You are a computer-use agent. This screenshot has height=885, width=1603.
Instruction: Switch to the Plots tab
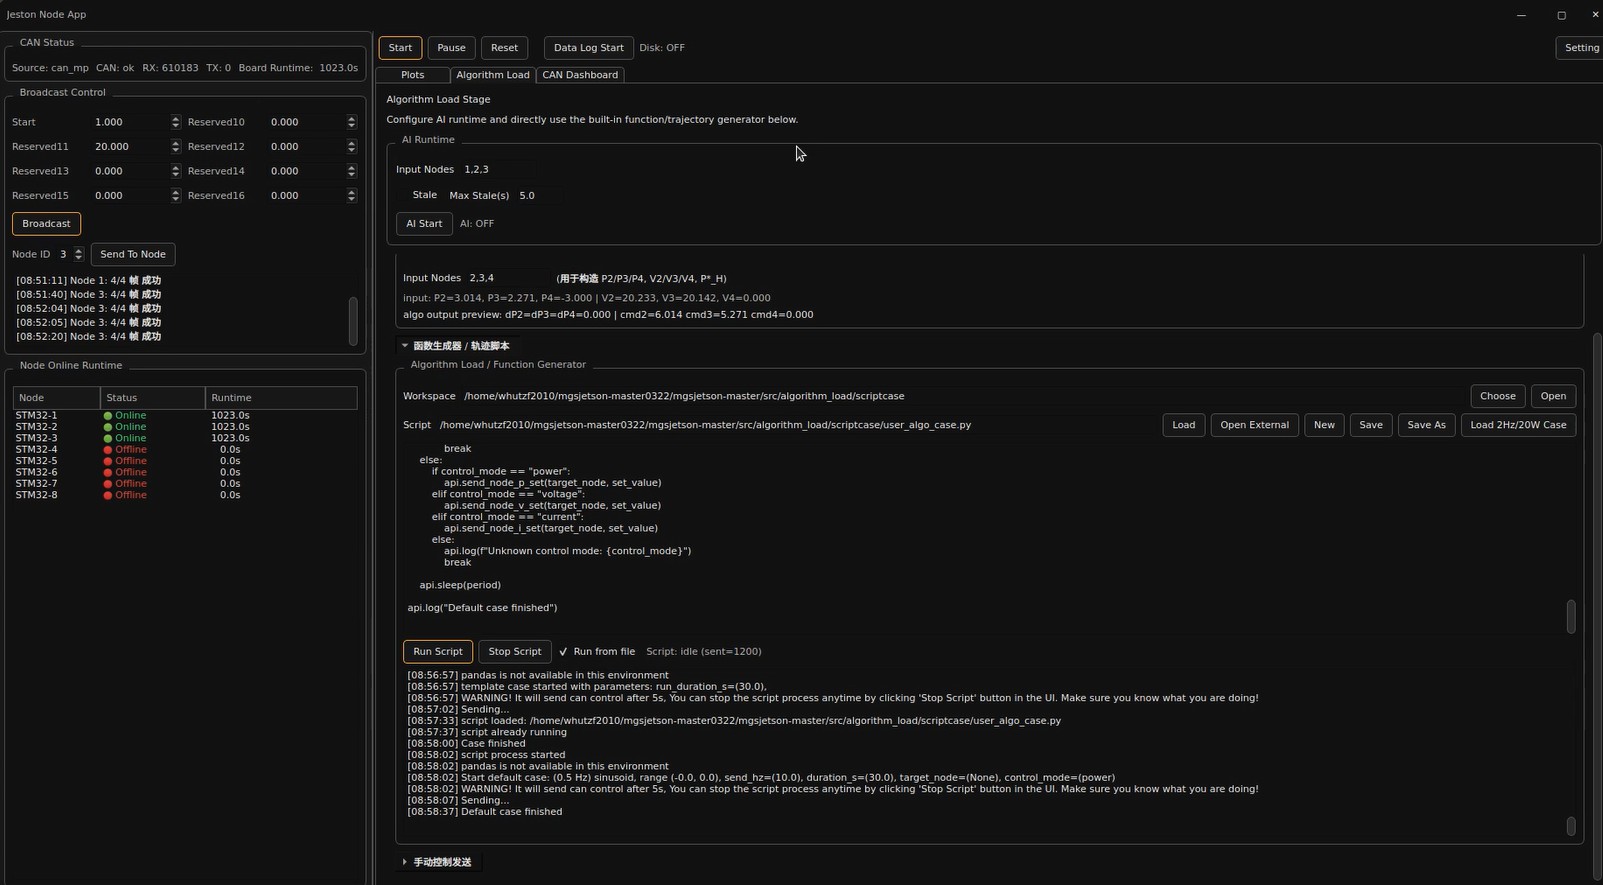(412, 75)
